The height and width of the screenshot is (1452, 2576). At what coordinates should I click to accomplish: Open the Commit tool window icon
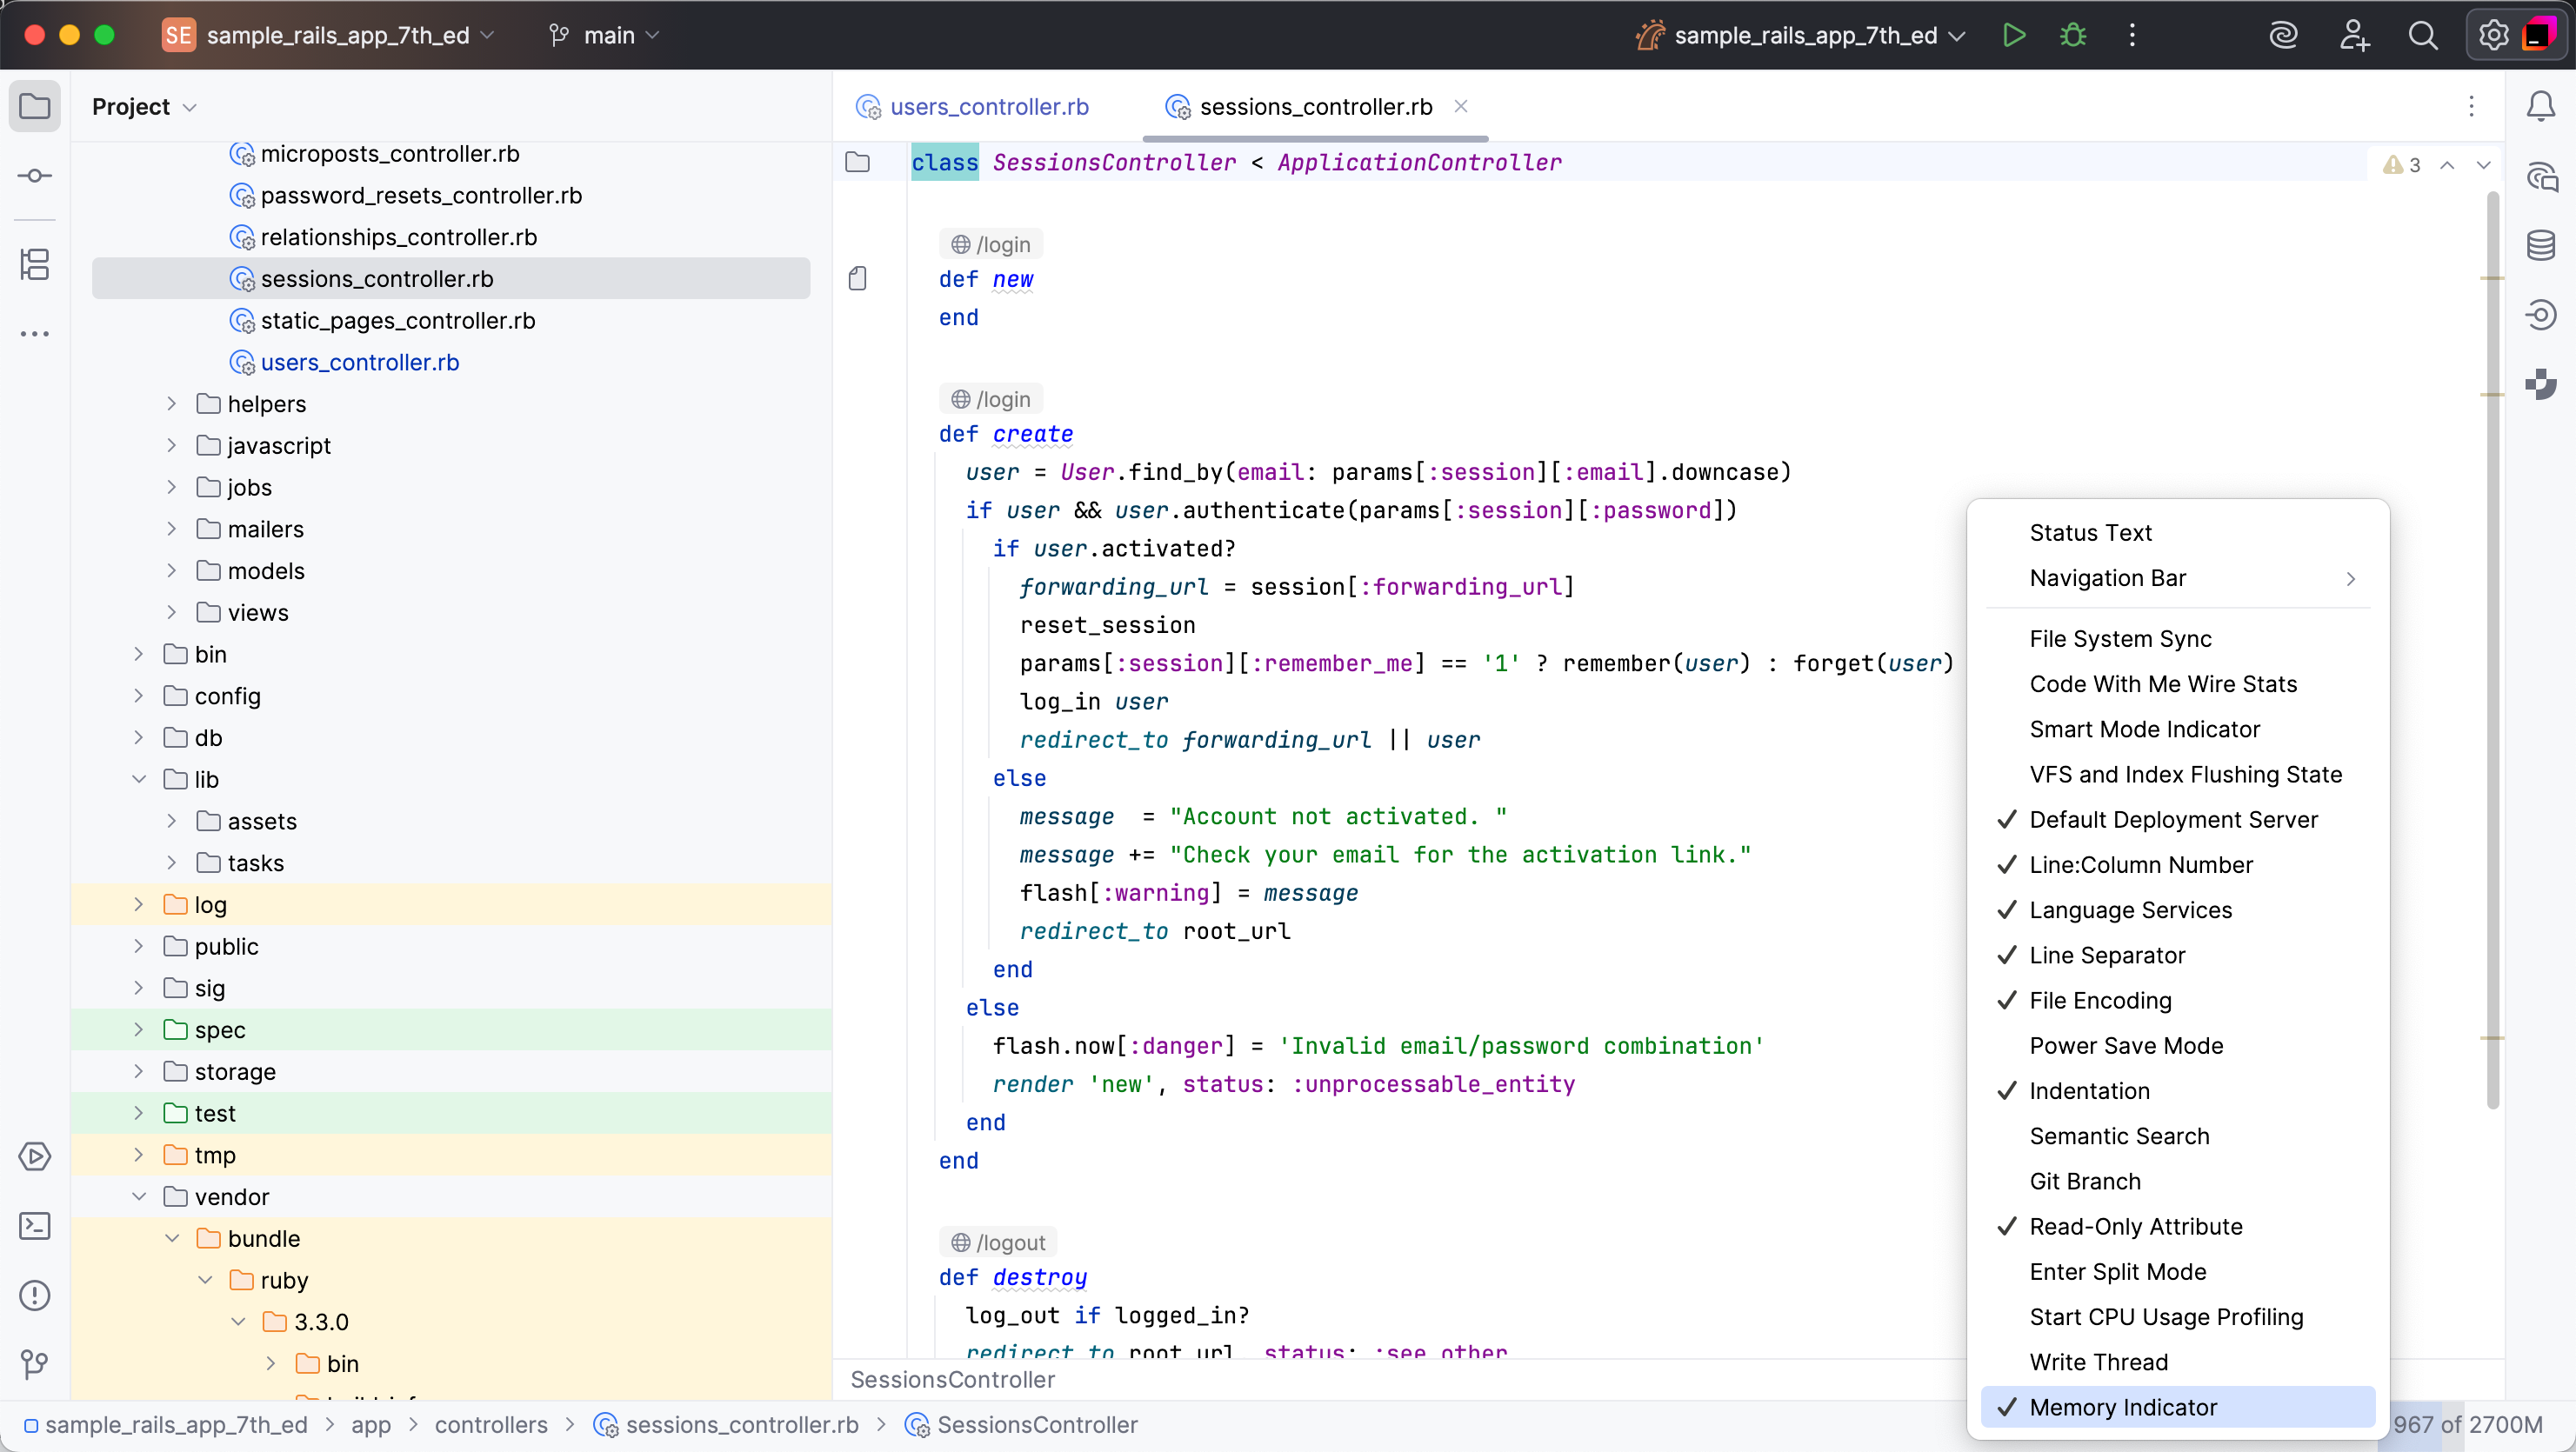35,176
